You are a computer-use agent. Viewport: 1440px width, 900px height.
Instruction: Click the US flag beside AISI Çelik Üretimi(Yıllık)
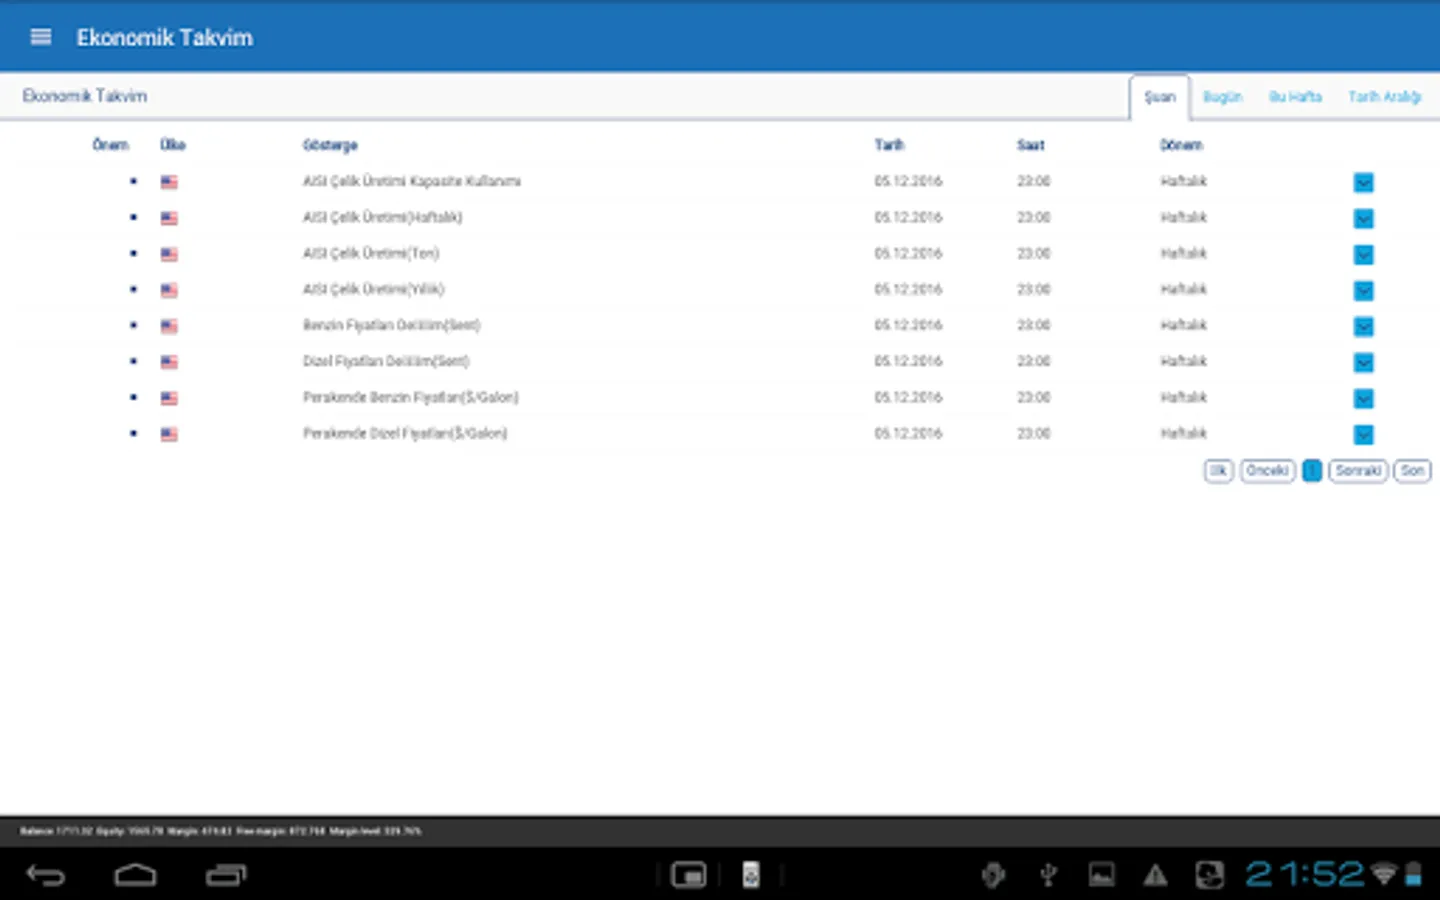pyautogui.click(x=169, y=290)
